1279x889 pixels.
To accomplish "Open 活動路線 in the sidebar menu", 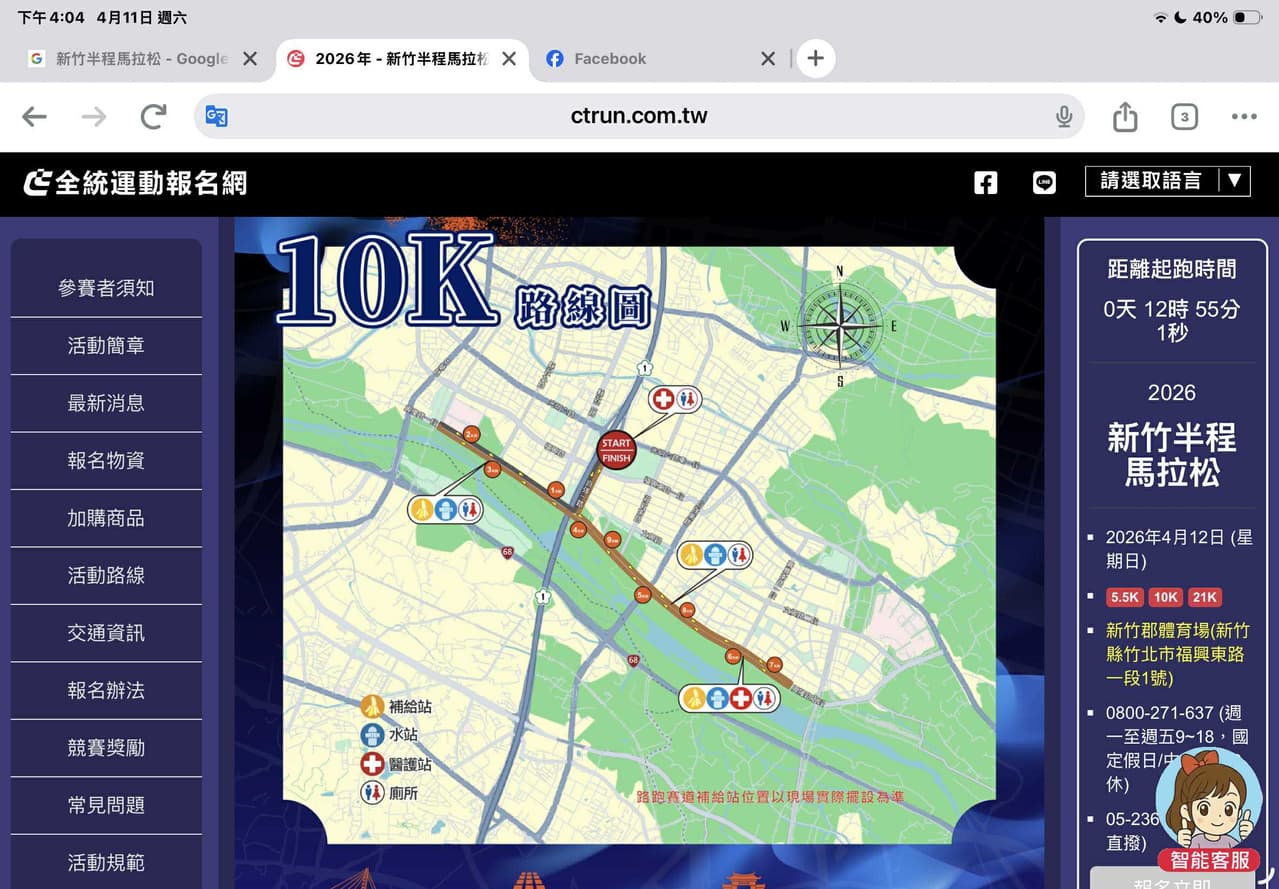I will tap(106, 575).
